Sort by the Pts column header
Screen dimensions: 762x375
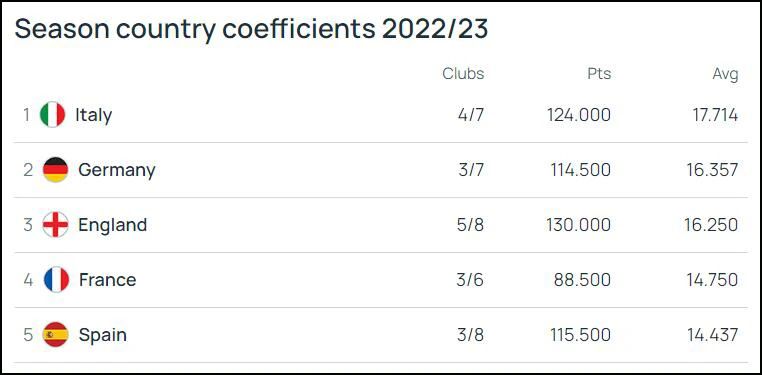pos(599,73)
